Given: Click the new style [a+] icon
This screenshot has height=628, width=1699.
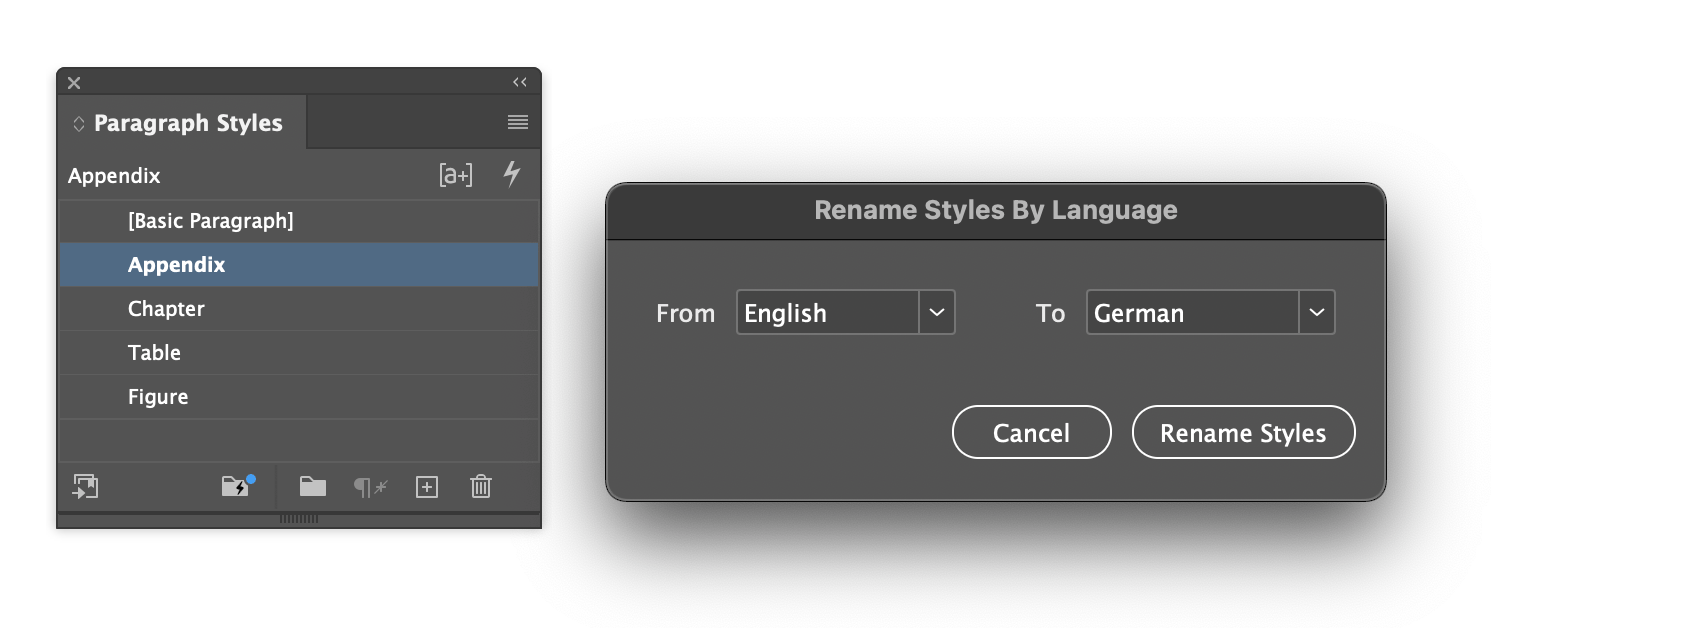Looking at the screenshot, I should (456, 175).
